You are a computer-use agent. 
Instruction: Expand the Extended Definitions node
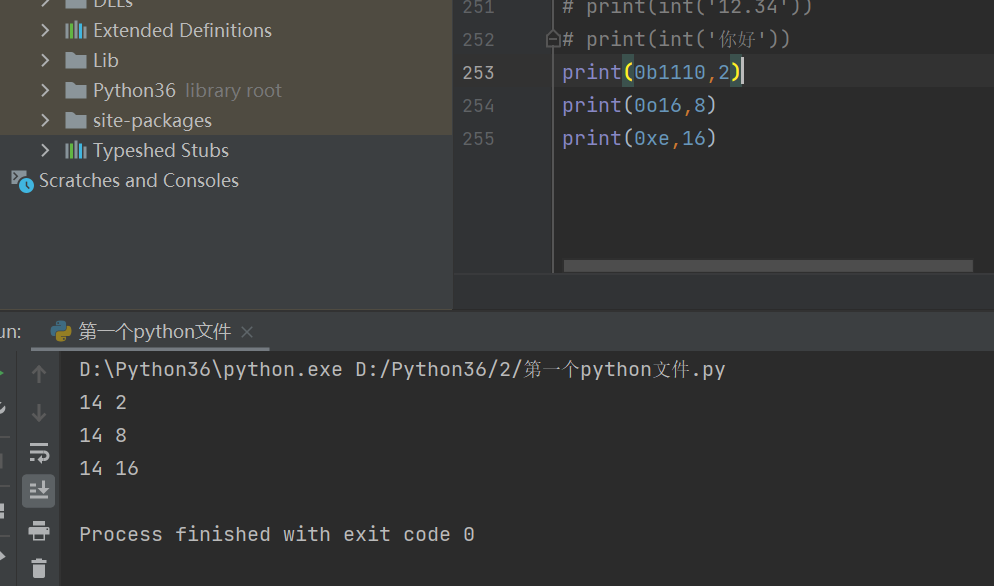pyautogui.click(x=45, y=30)
